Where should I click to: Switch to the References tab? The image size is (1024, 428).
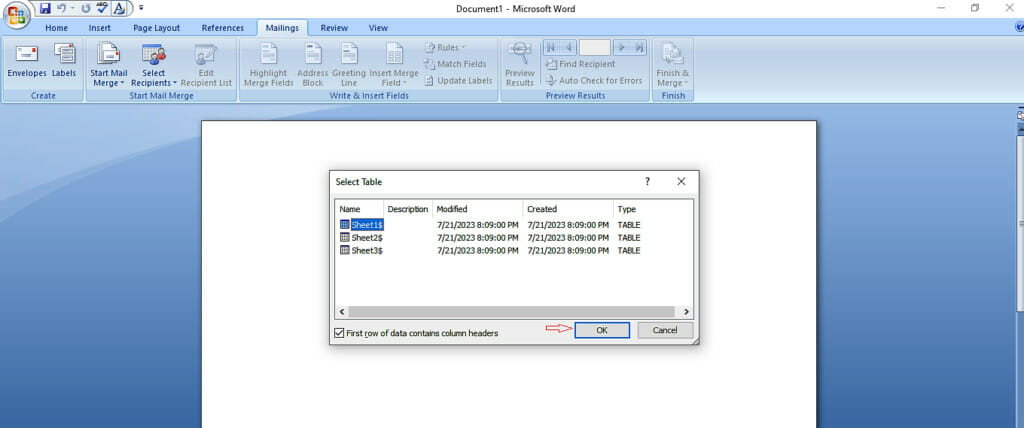(x=223, y=28)
